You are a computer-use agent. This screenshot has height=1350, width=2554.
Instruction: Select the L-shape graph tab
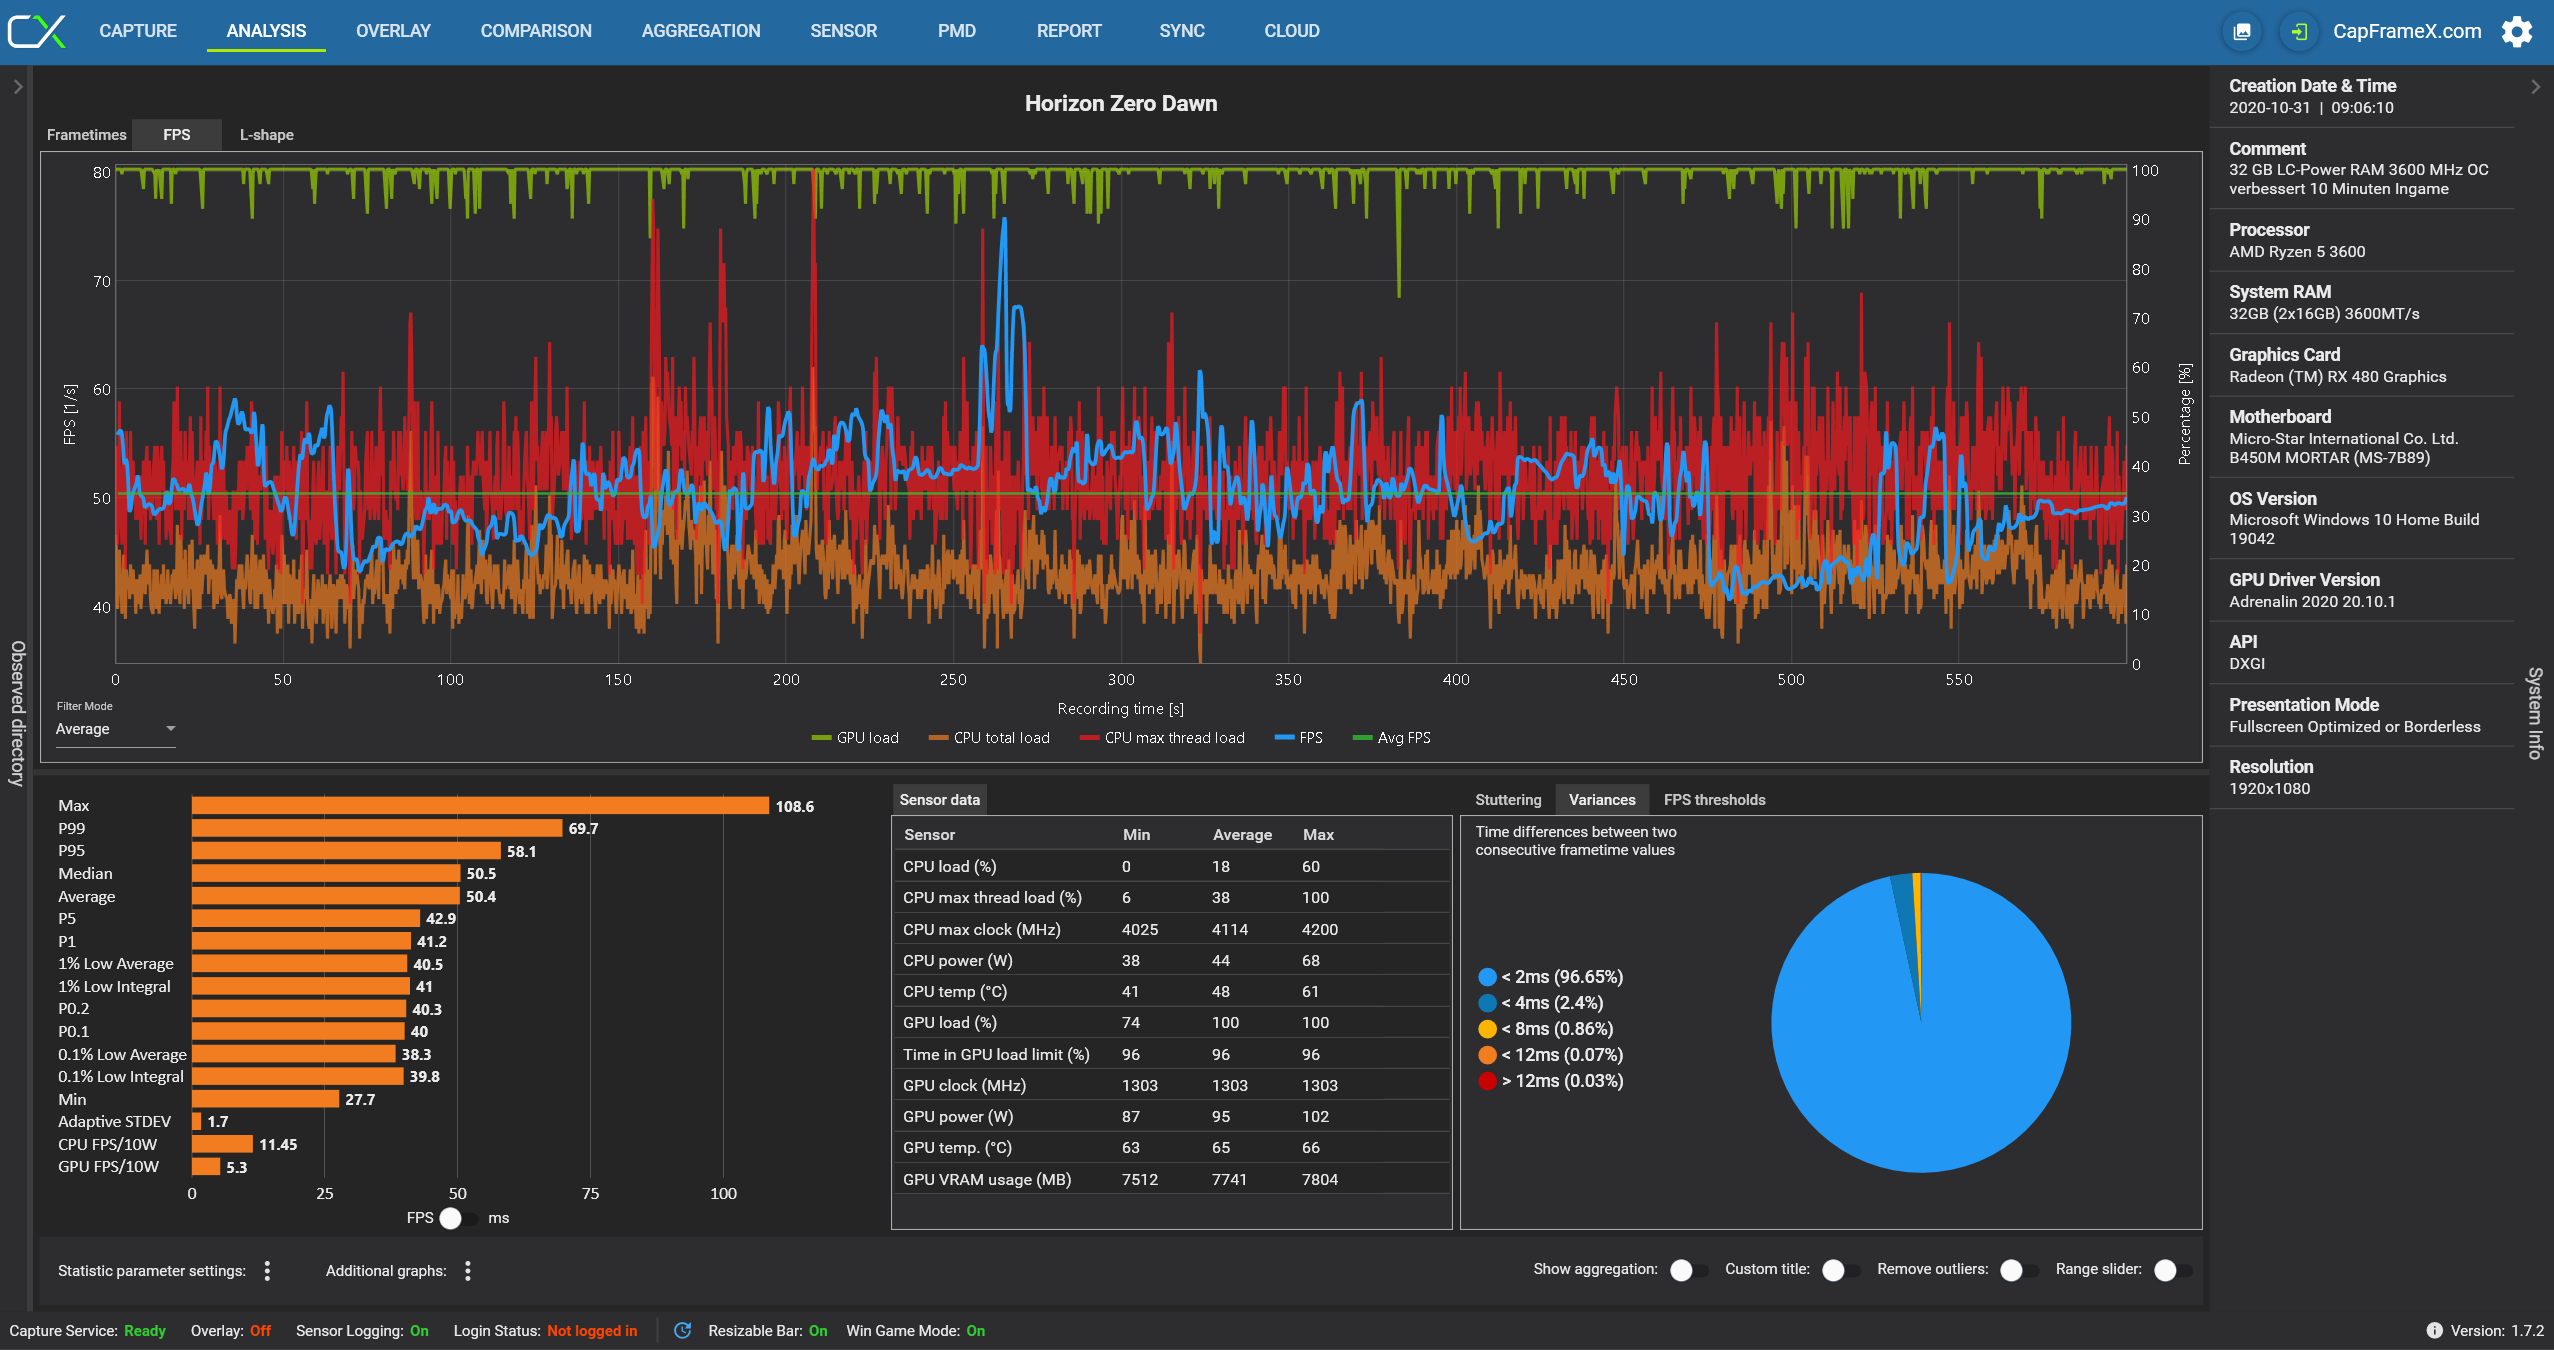tap(266, 135)
